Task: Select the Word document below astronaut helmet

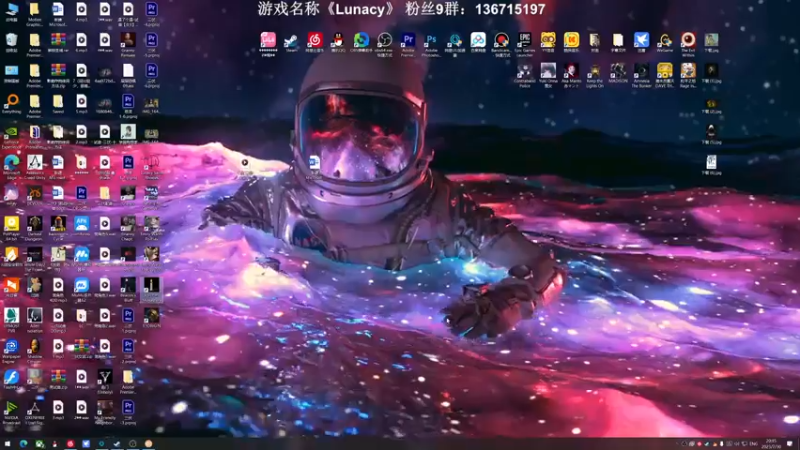Action: pyautogui.click(x=314, y=167)
